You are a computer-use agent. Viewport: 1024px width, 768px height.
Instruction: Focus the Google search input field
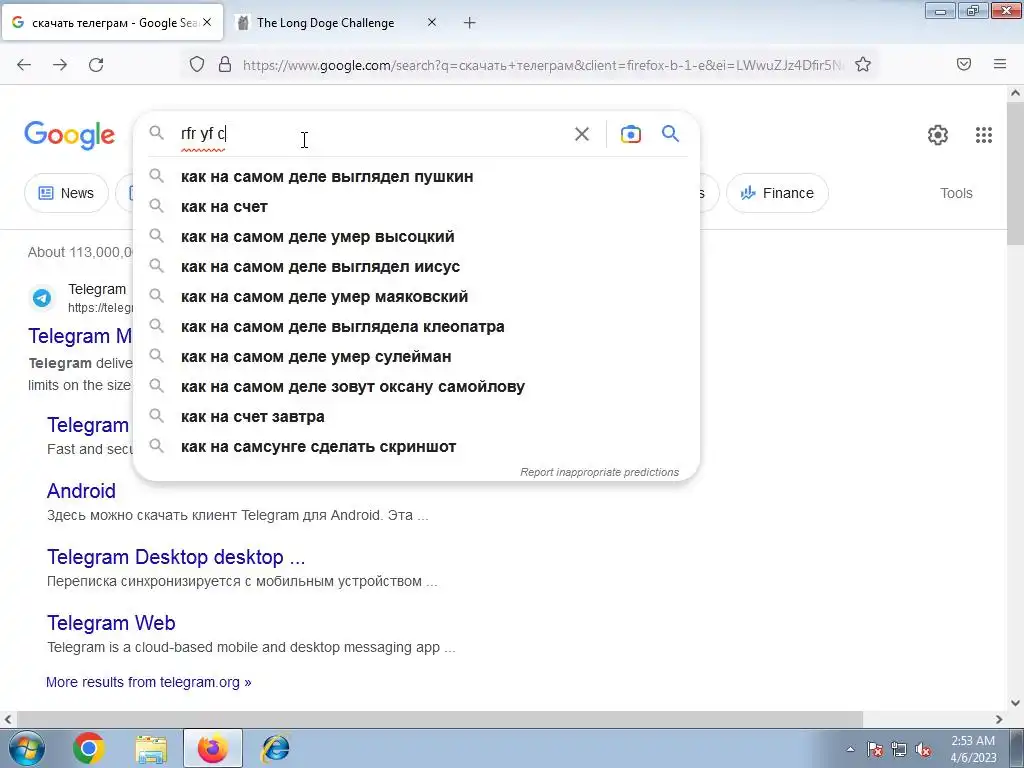coord(372,134)
